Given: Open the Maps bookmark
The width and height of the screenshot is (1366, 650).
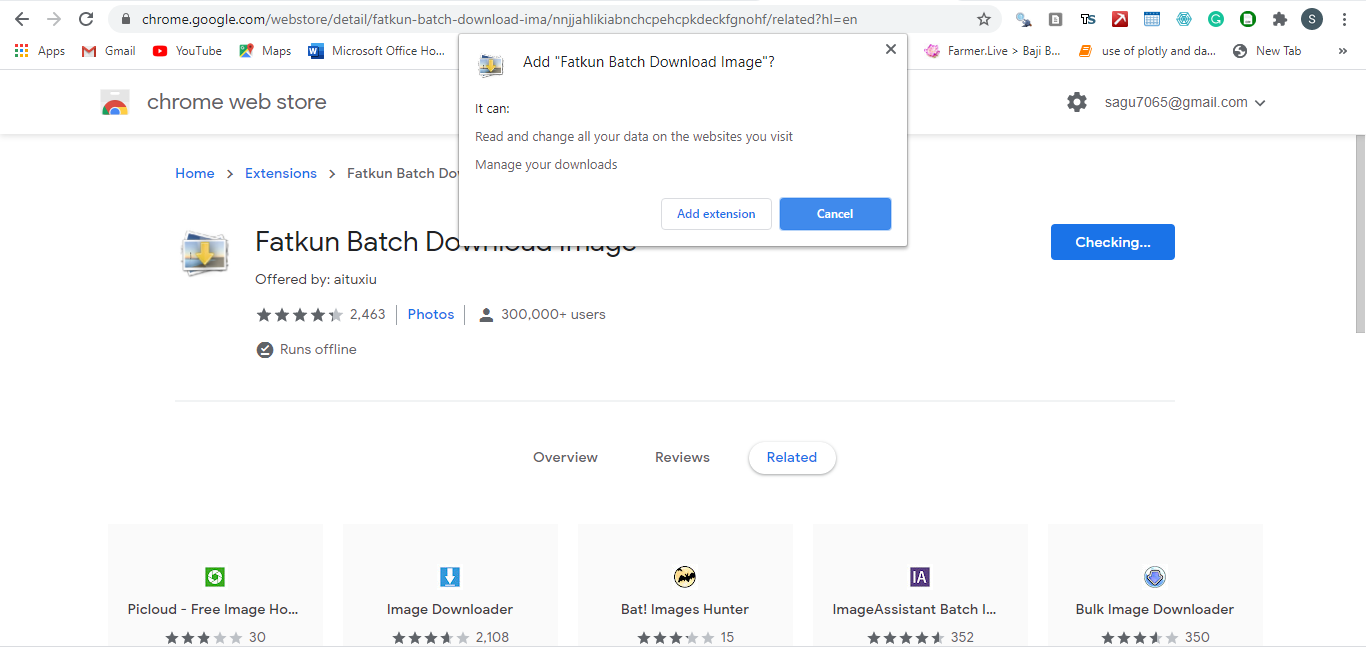Looking at the screenshot, I should coord(265,51).
